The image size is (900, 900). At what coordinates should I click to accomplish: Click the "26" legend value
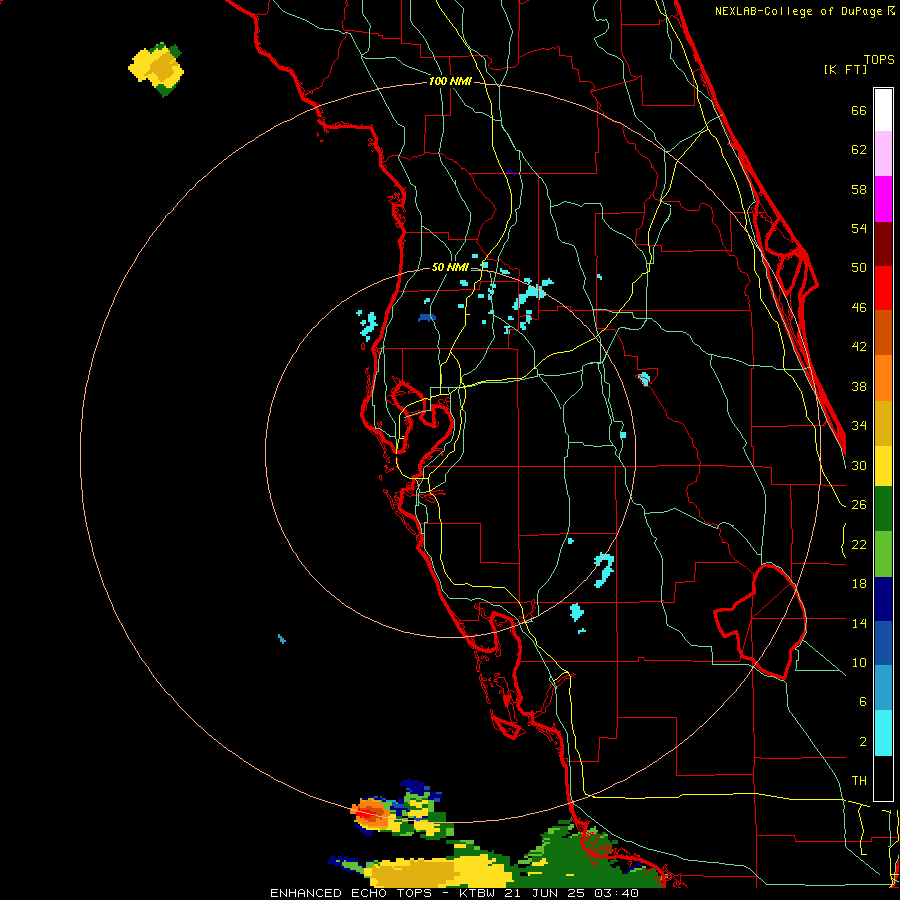[859, 505]
